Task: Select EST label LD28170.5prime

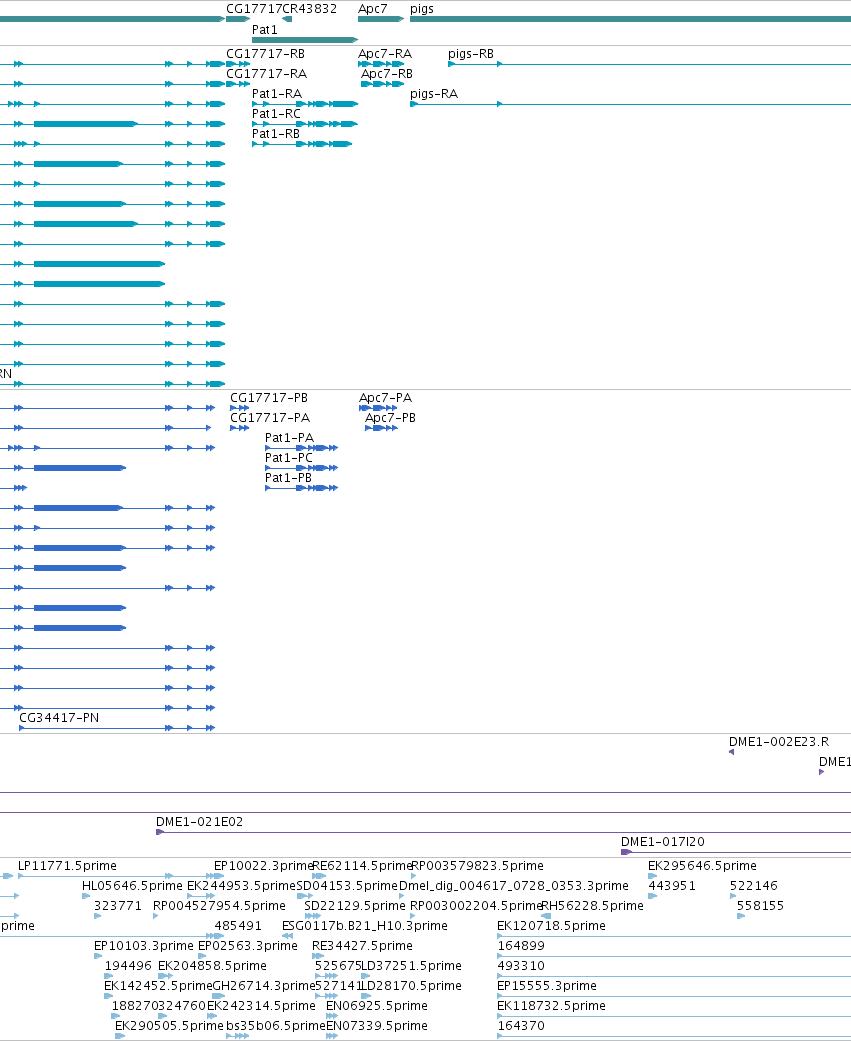Action: tap(412, 985)
